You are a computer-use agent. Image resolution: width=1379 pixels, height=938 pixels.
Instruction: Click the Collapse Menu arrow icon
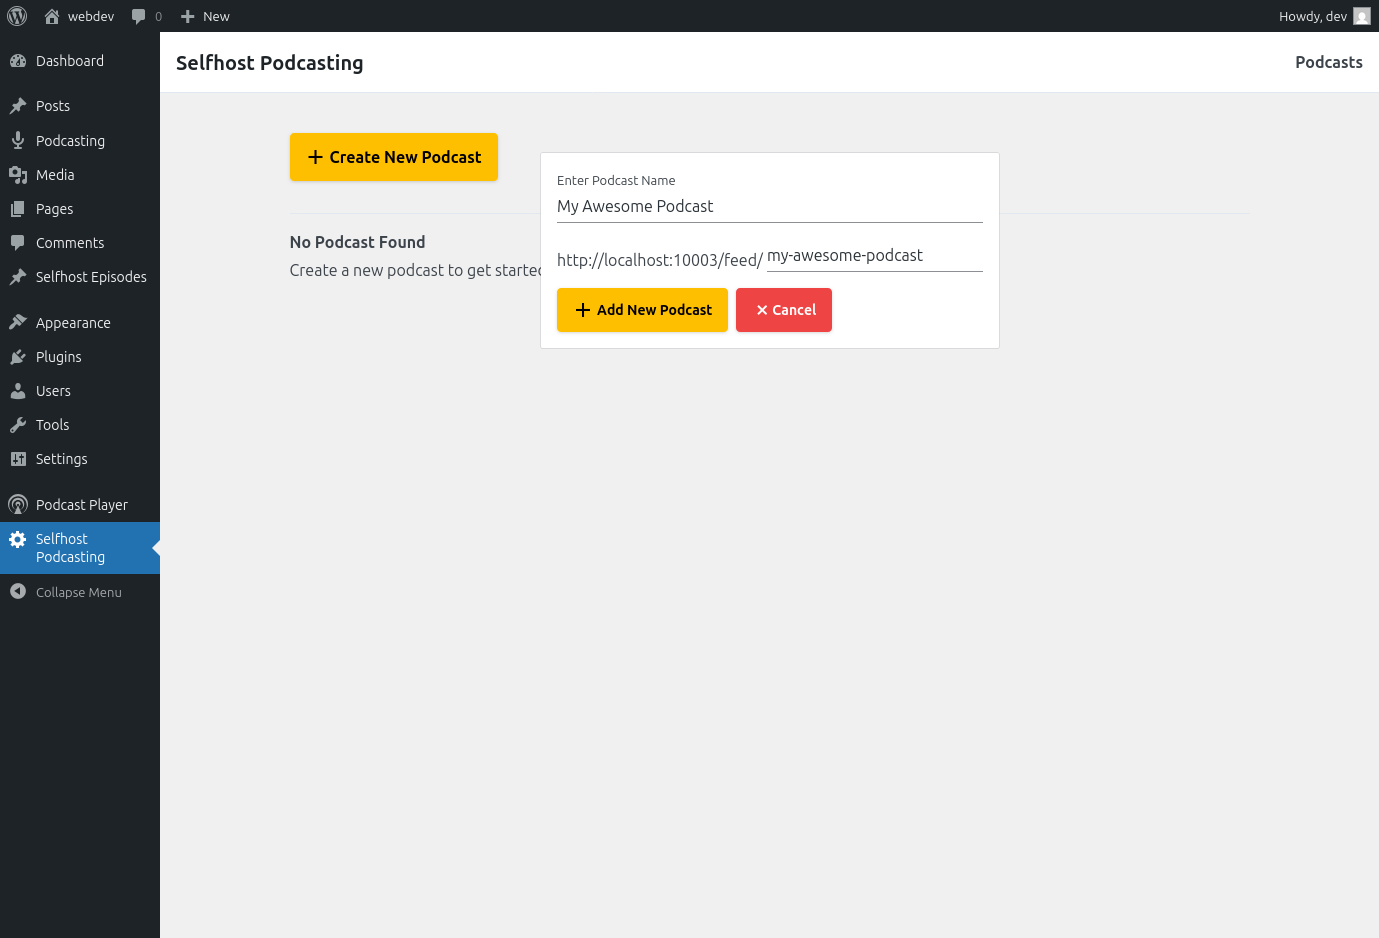(x=18, y=592)
